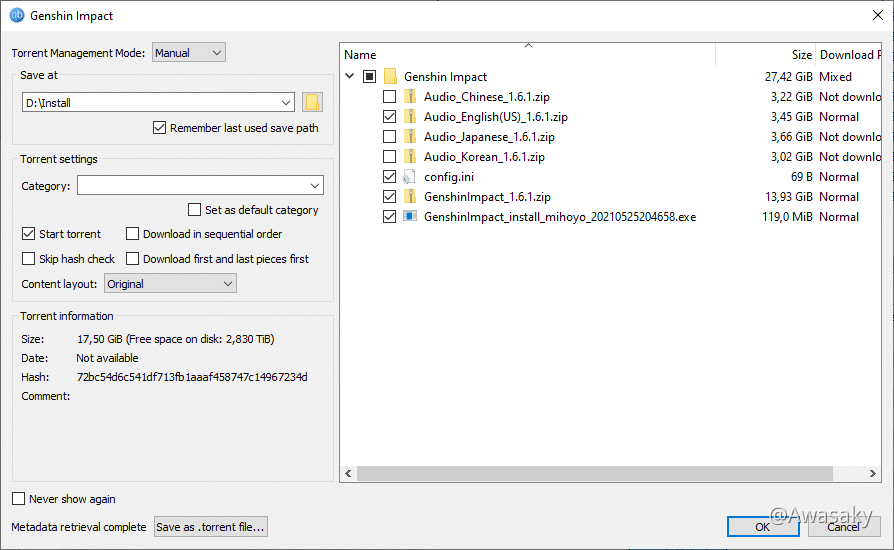This screenshot has width=894, height=550.
Task: Click the zip icon of Audio_Chinese_1.6.1.zip
Action: pos(410,96)
